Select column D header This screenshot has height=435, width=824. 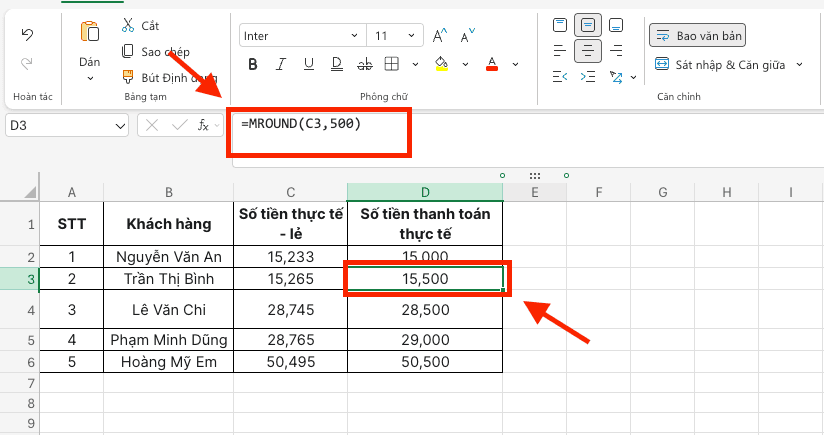(x=425, y=192)
